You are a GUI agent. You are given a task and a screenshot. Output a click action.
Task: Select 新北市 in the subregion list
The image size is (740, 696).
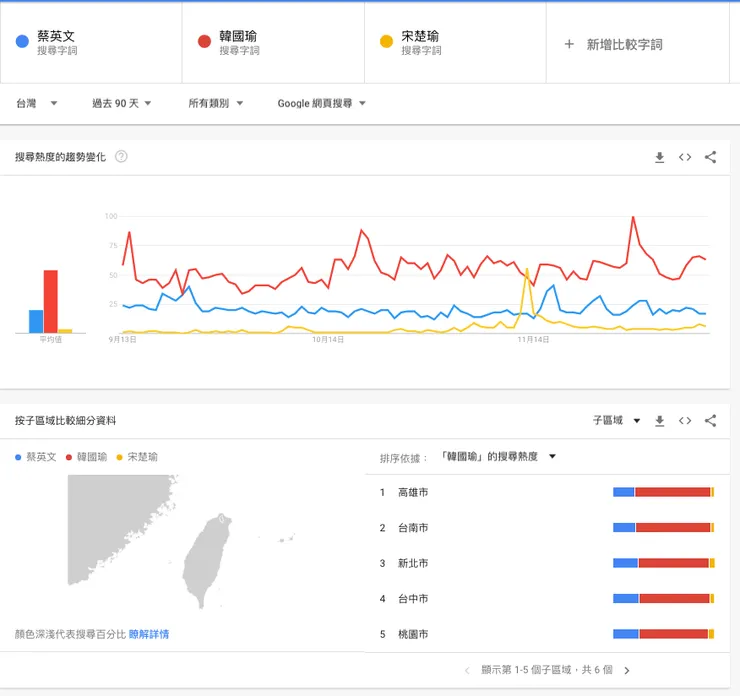click(x=413, y=563)
